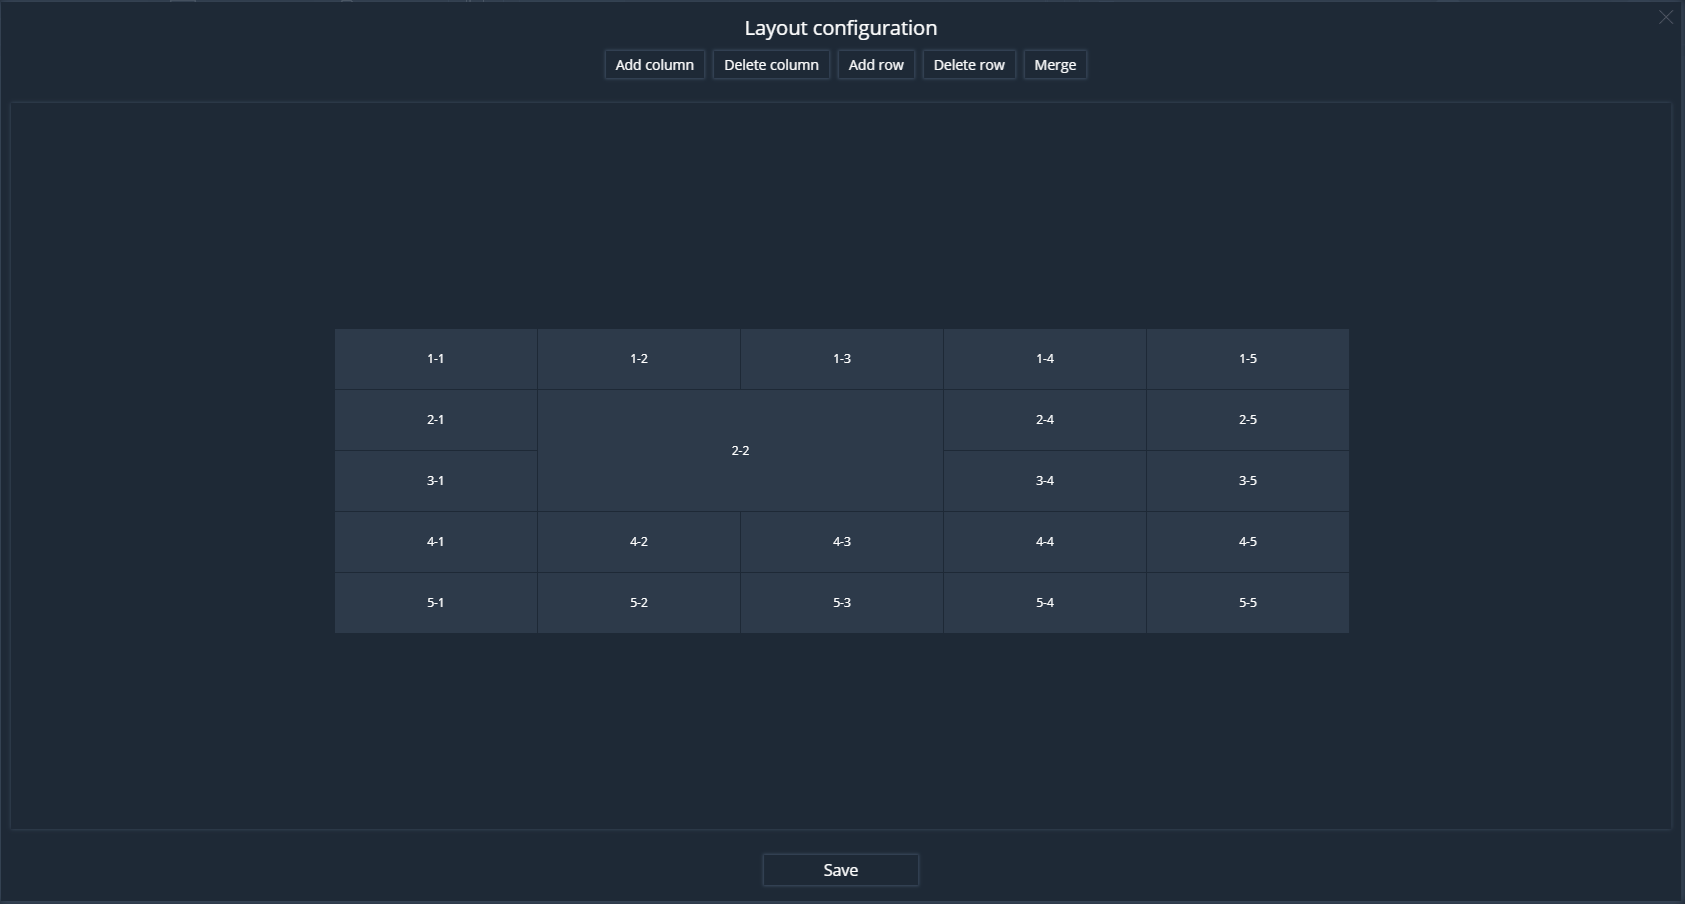Choose cell 2-1 in the grid
The height and width of the screenshot is (904, 1685).
pos(435,420)
